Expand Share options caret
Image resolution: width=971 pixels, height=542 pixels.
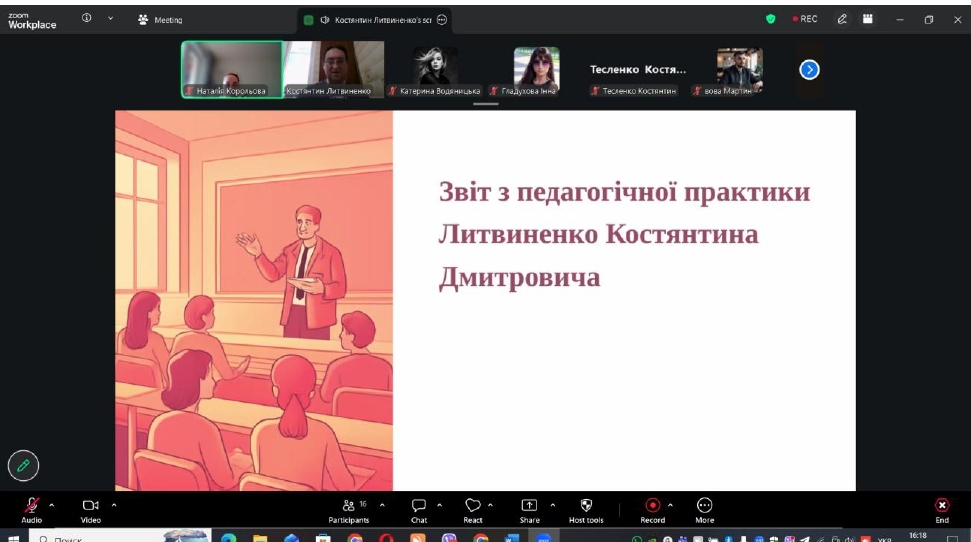[552, 505]
